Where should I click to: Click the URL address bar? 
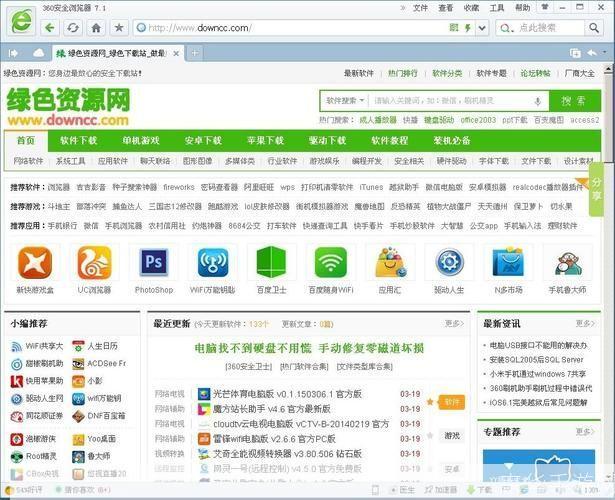[290, 28]
